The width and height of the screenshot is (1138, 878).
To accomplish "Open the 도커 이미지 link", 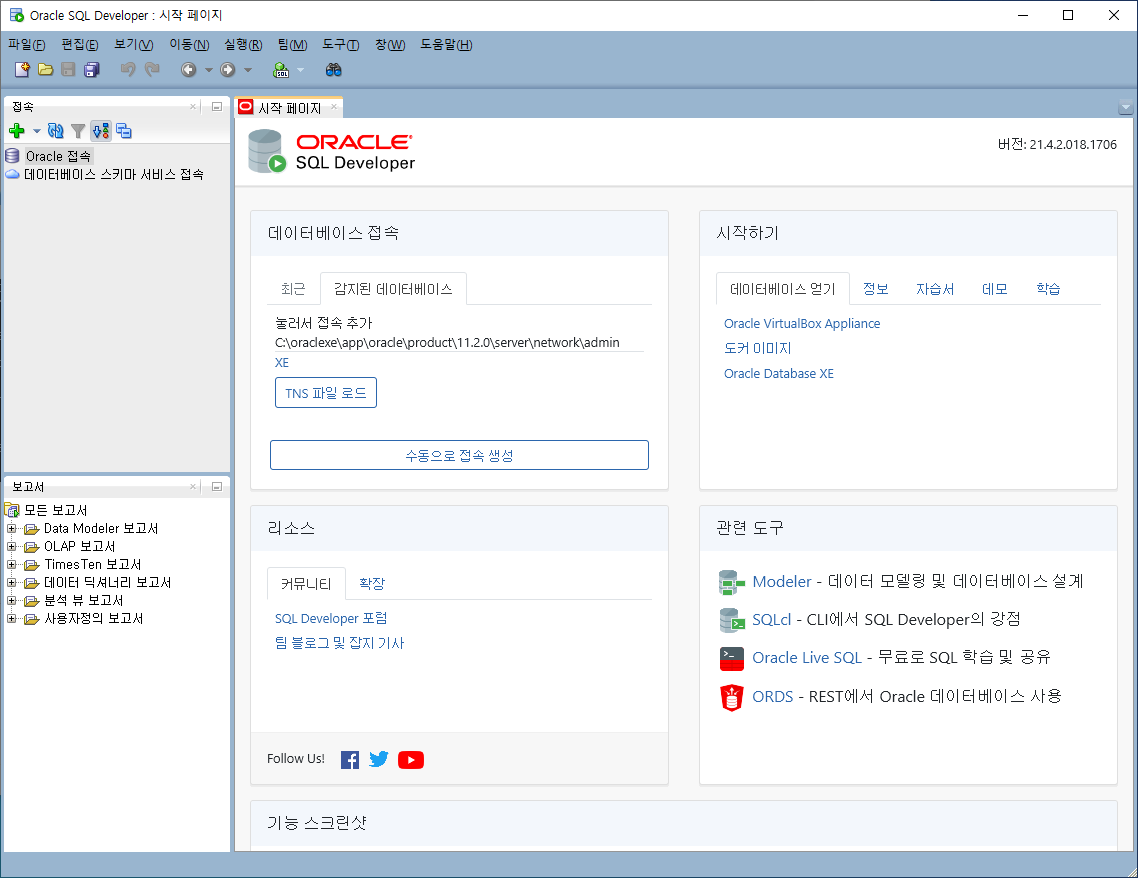I will point(758,348).
